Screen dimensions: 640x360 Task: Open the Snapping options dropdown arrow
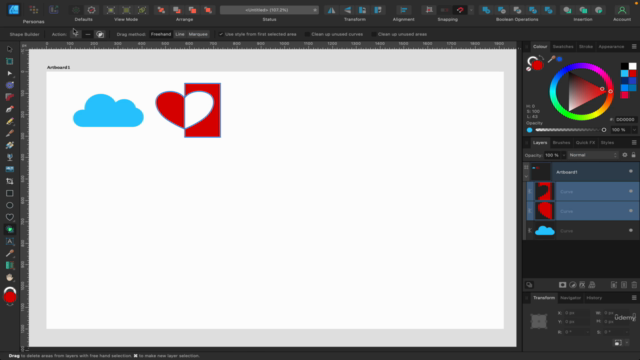(x=471, y=10)
